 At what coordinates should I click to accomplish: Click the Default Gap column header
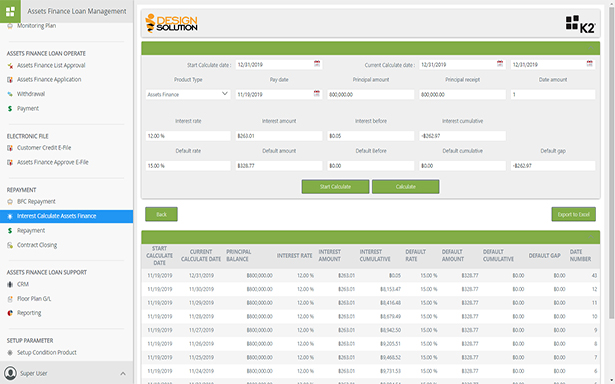[544, 255]
